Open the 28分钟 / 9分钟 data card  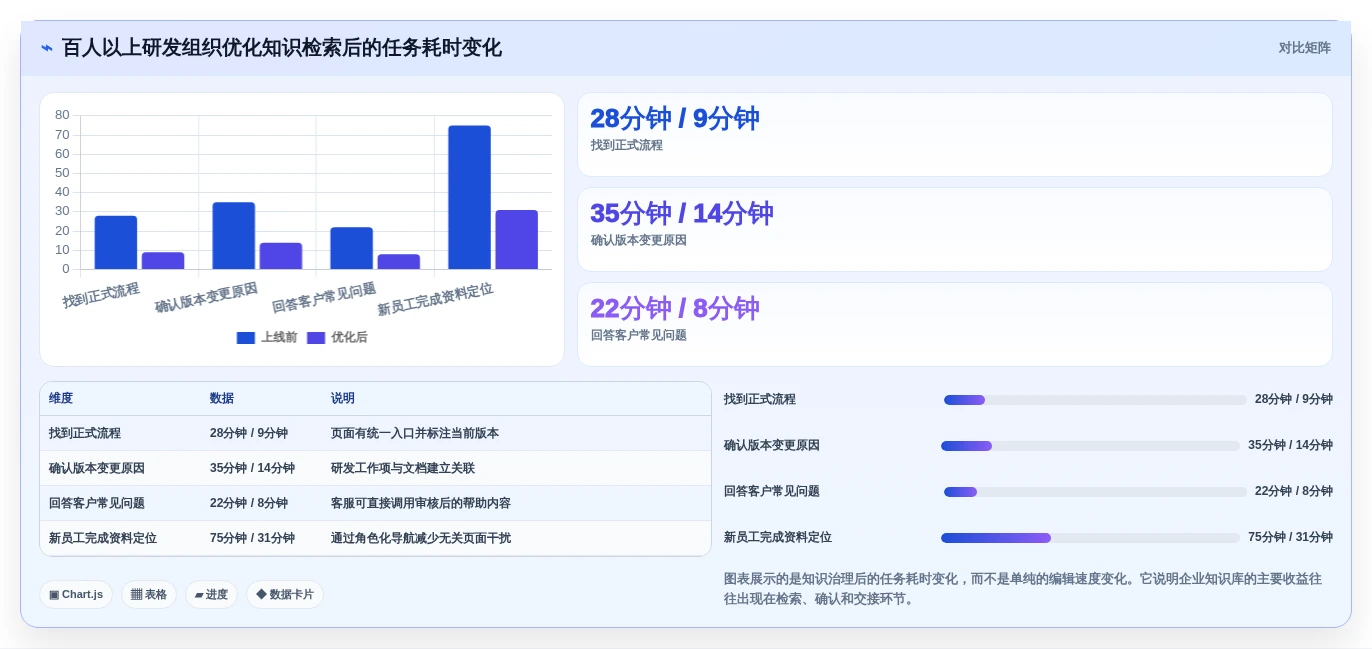955,135
